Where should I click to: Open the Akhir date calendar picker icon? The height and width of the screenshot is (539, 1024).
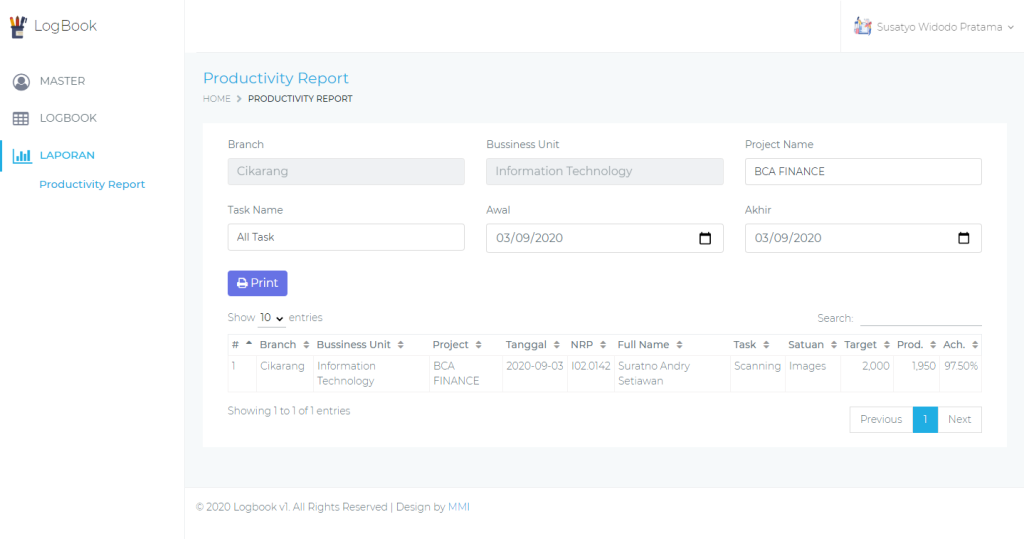pyautogui.click(x=963, y=238)
